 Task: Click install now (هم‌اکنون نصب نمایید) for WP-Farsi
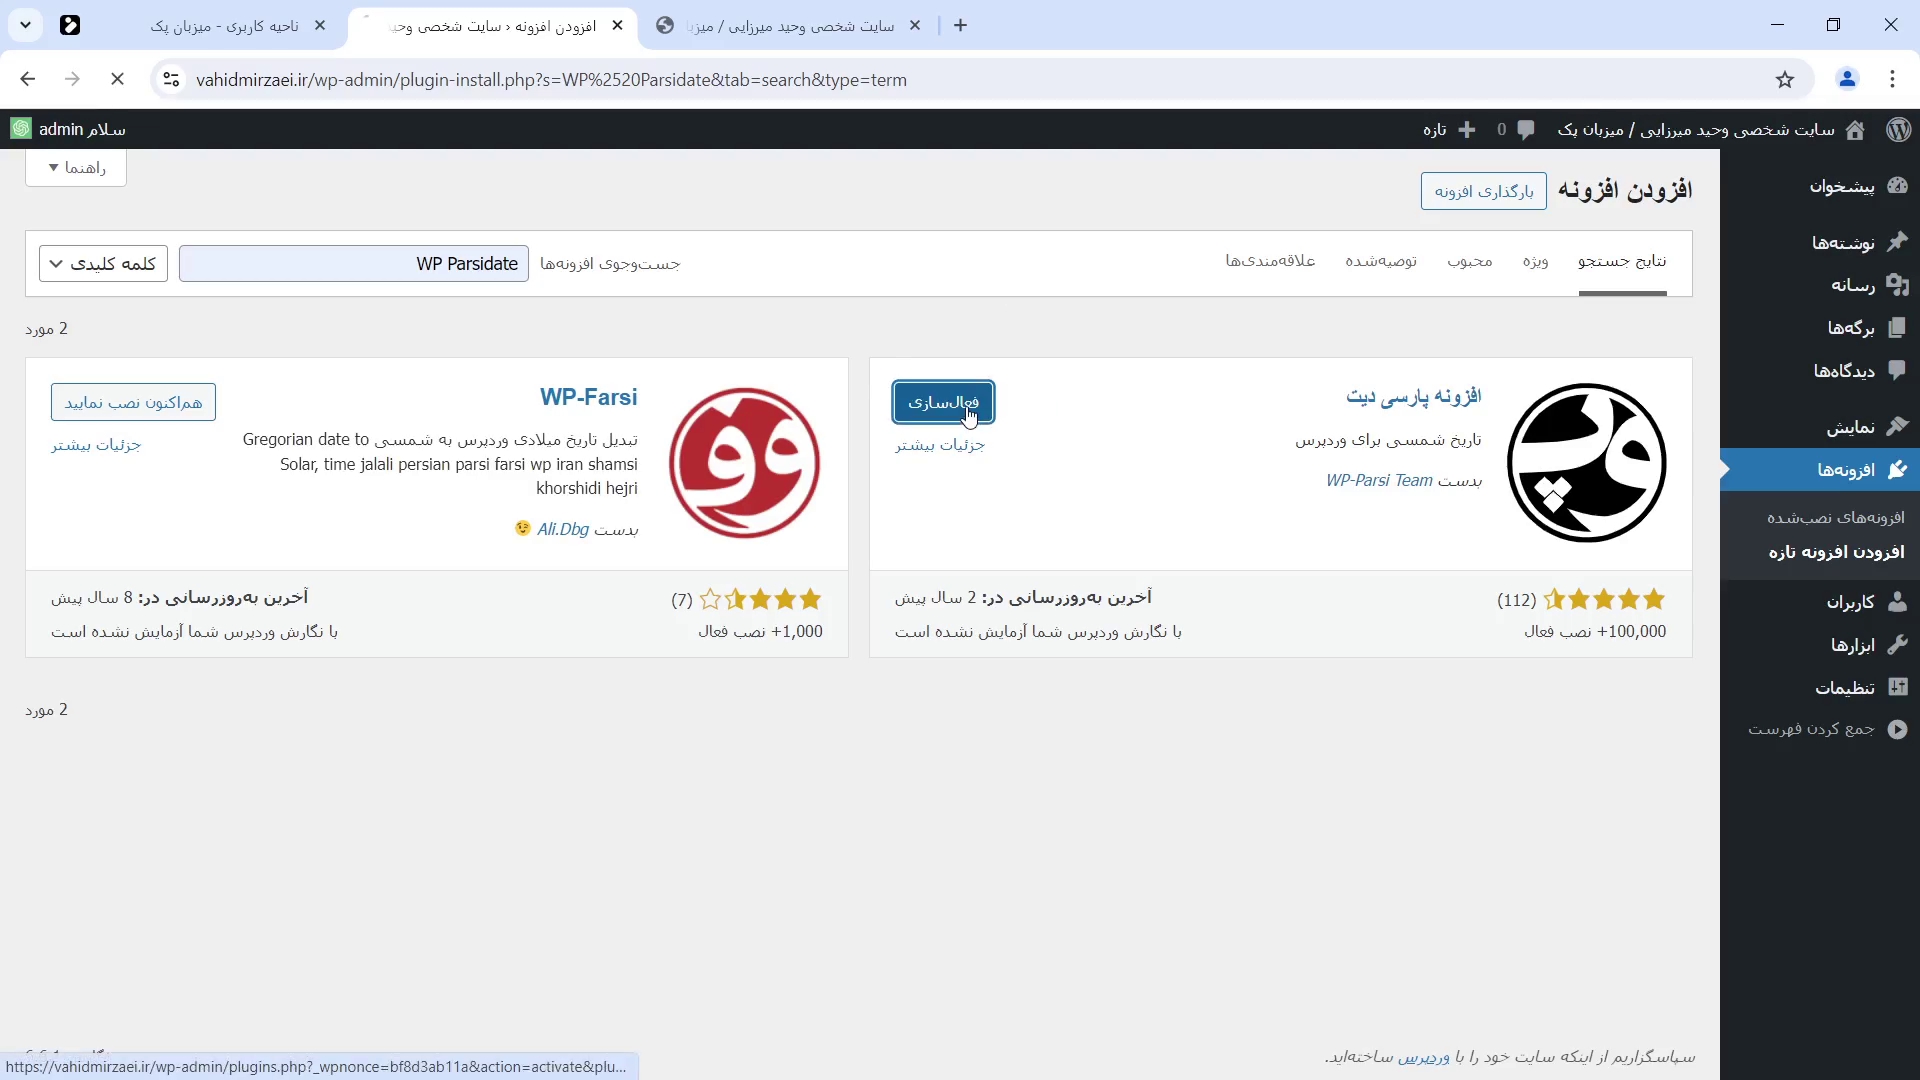[133, 402]
